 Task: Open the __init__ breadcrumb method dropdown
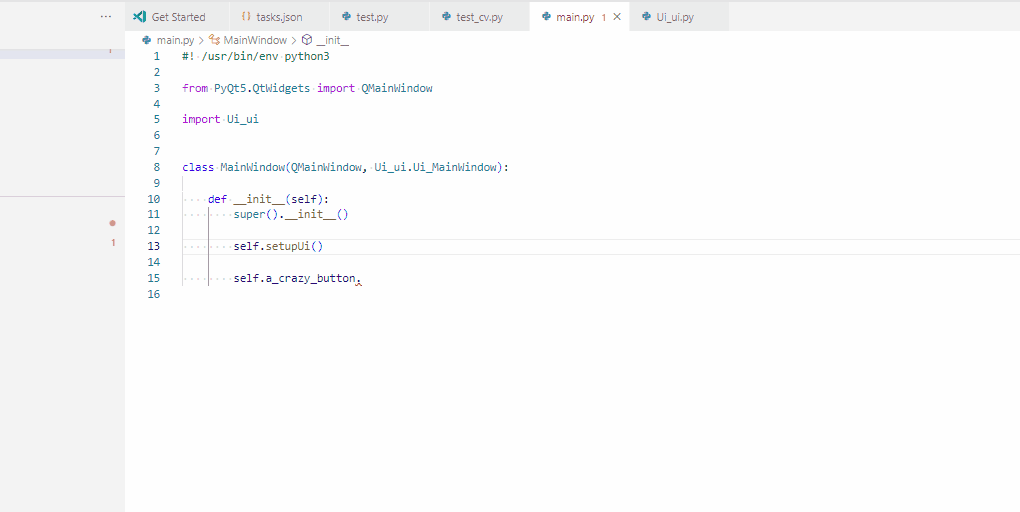(x=332, y=40)
